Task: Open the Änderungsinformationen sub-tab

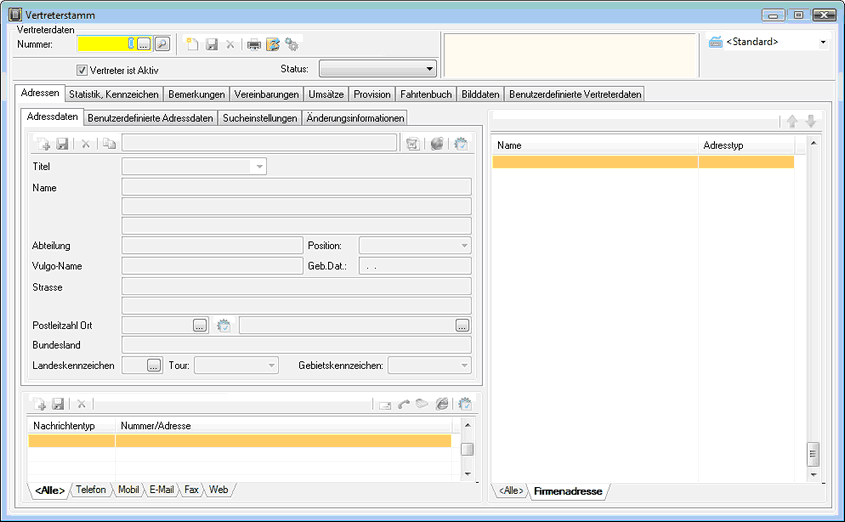Action: [355, 118]
